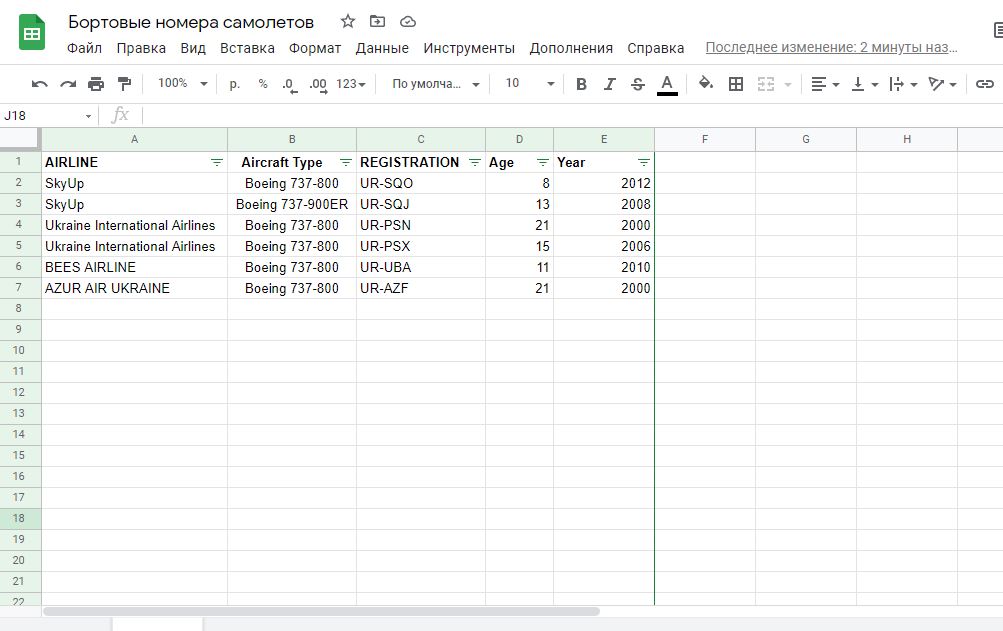Viewport: 1003px width, 631px height.
Task: Click the redo arrow icon
Action: [x=68, y=84]
